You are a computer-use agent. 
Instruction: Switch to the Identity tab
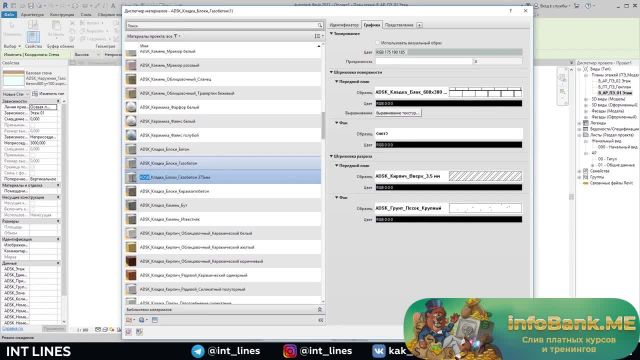(344, 25)
